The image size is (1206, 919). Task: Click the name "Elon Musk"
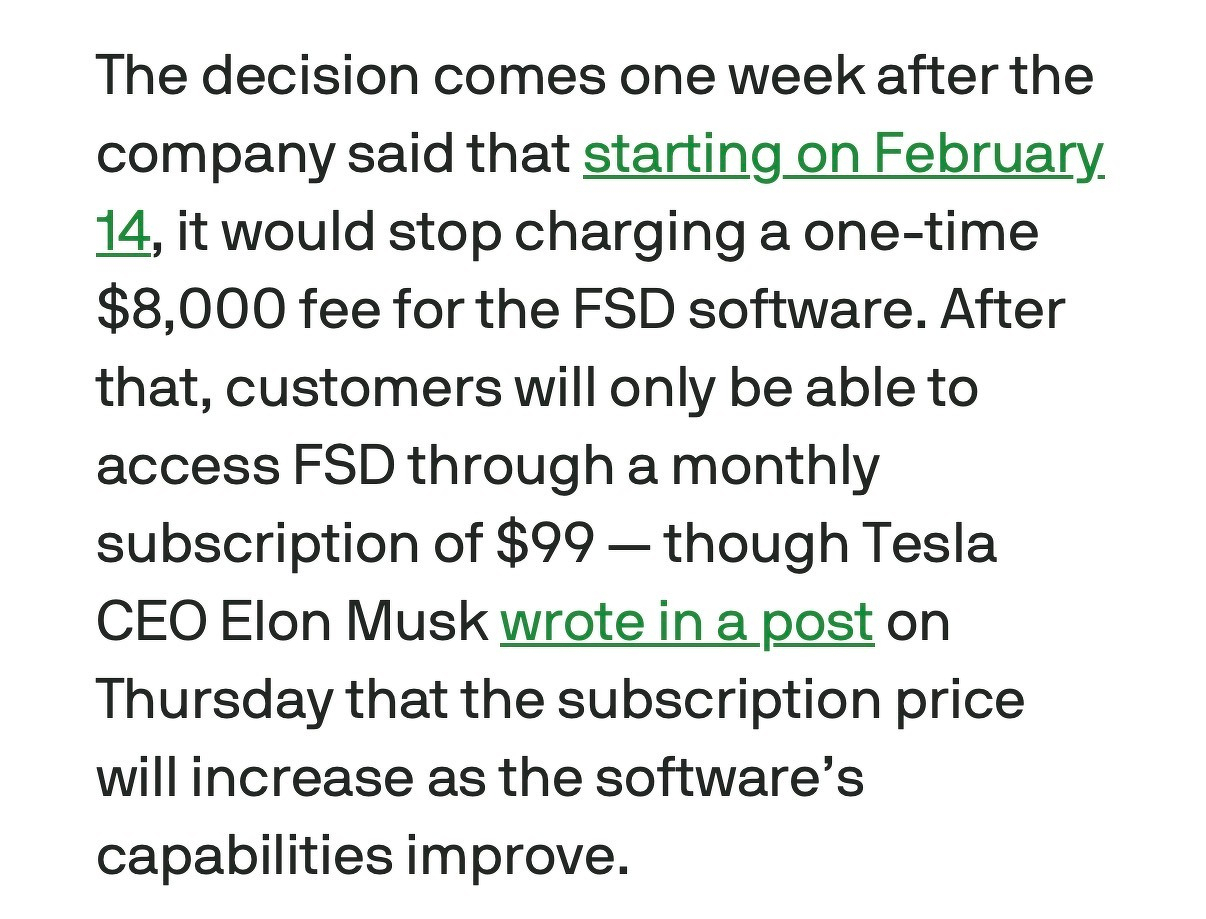tap(353, 622)
